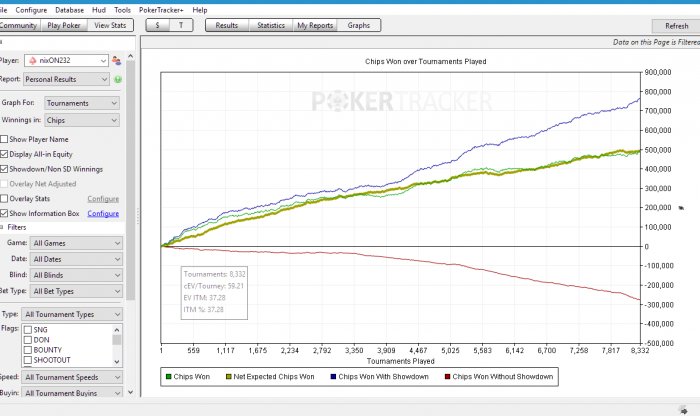This screenshot has width=700, height=416.
Task: Click the blue Chips Won With Showdown swatch
Action: pyautogui.click(x=333, y=377)
